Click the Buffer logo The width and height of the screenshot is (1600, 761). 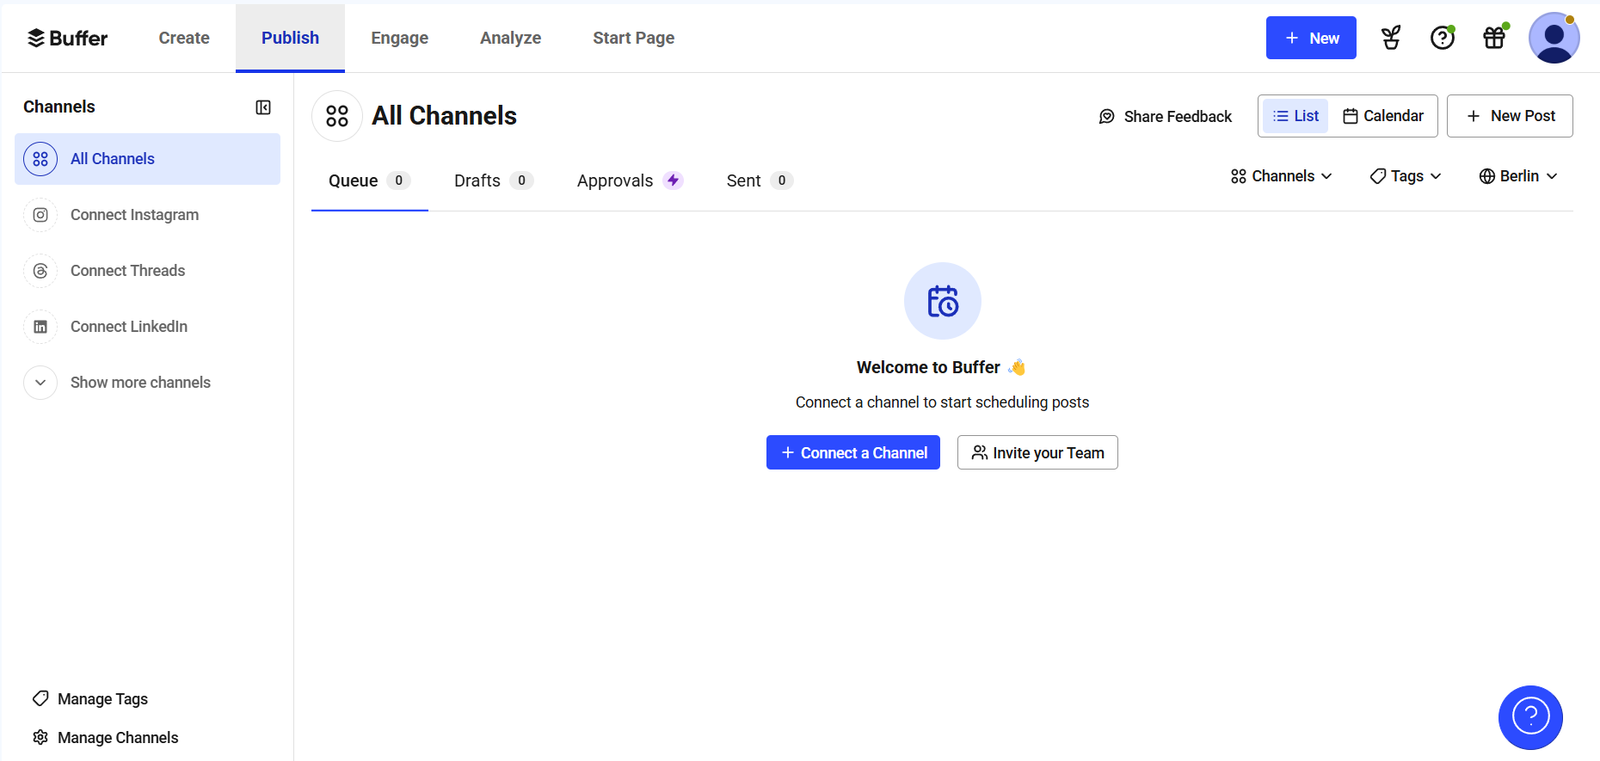[68, 38]
